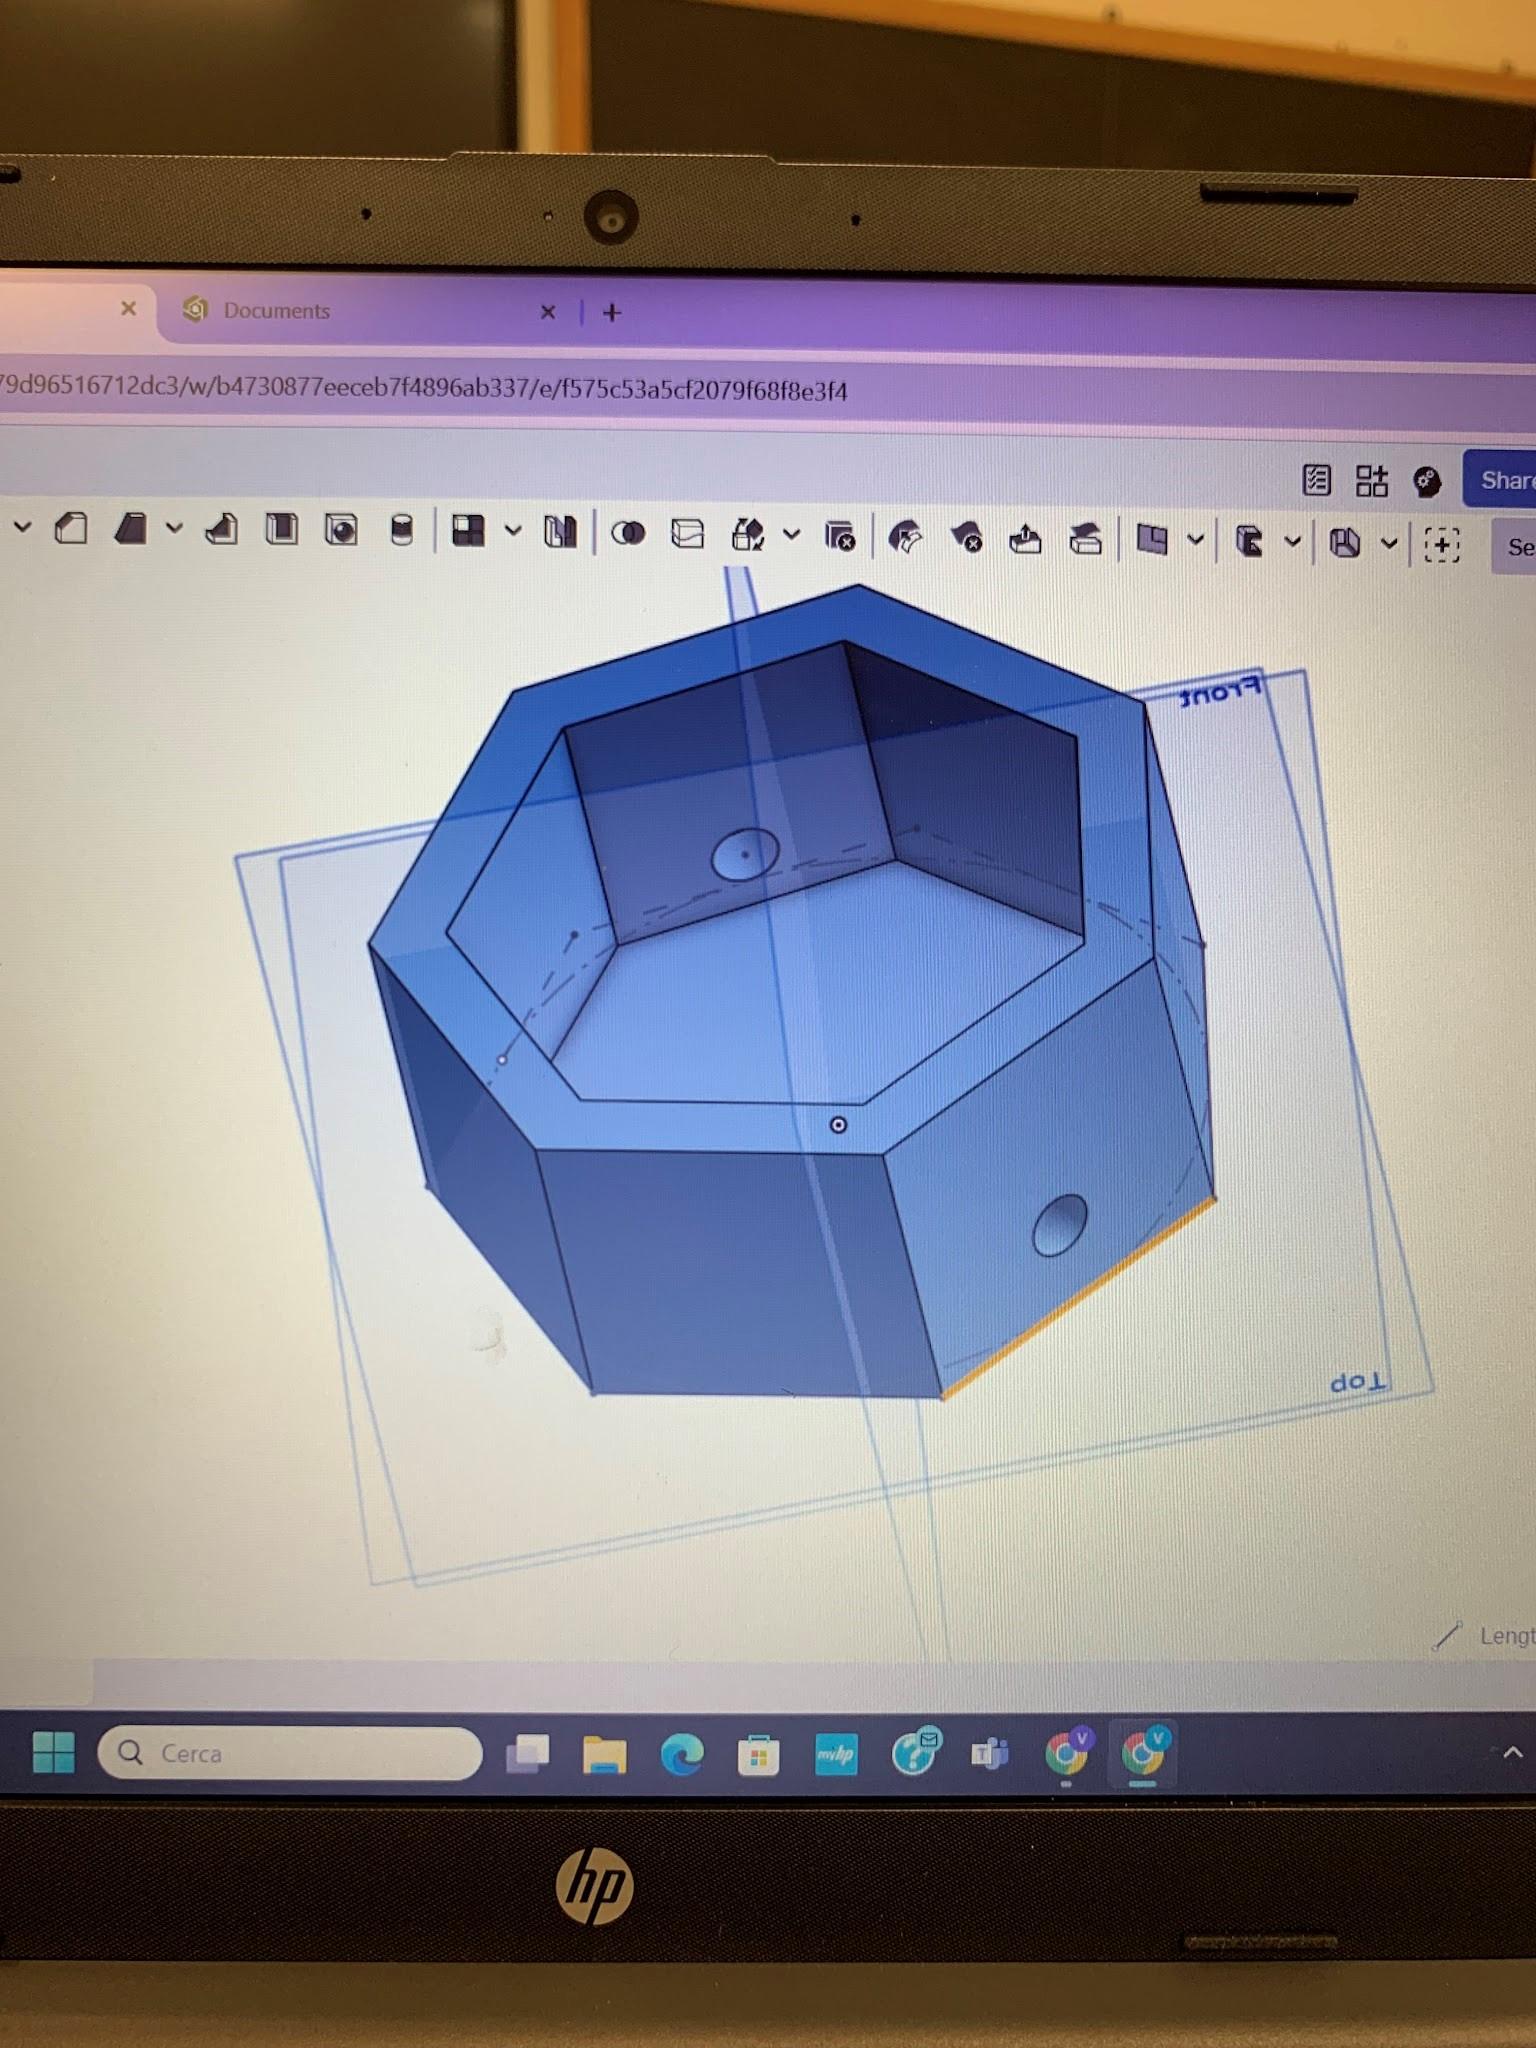Select the Linear pattern tool

click(x=467, y=531)
